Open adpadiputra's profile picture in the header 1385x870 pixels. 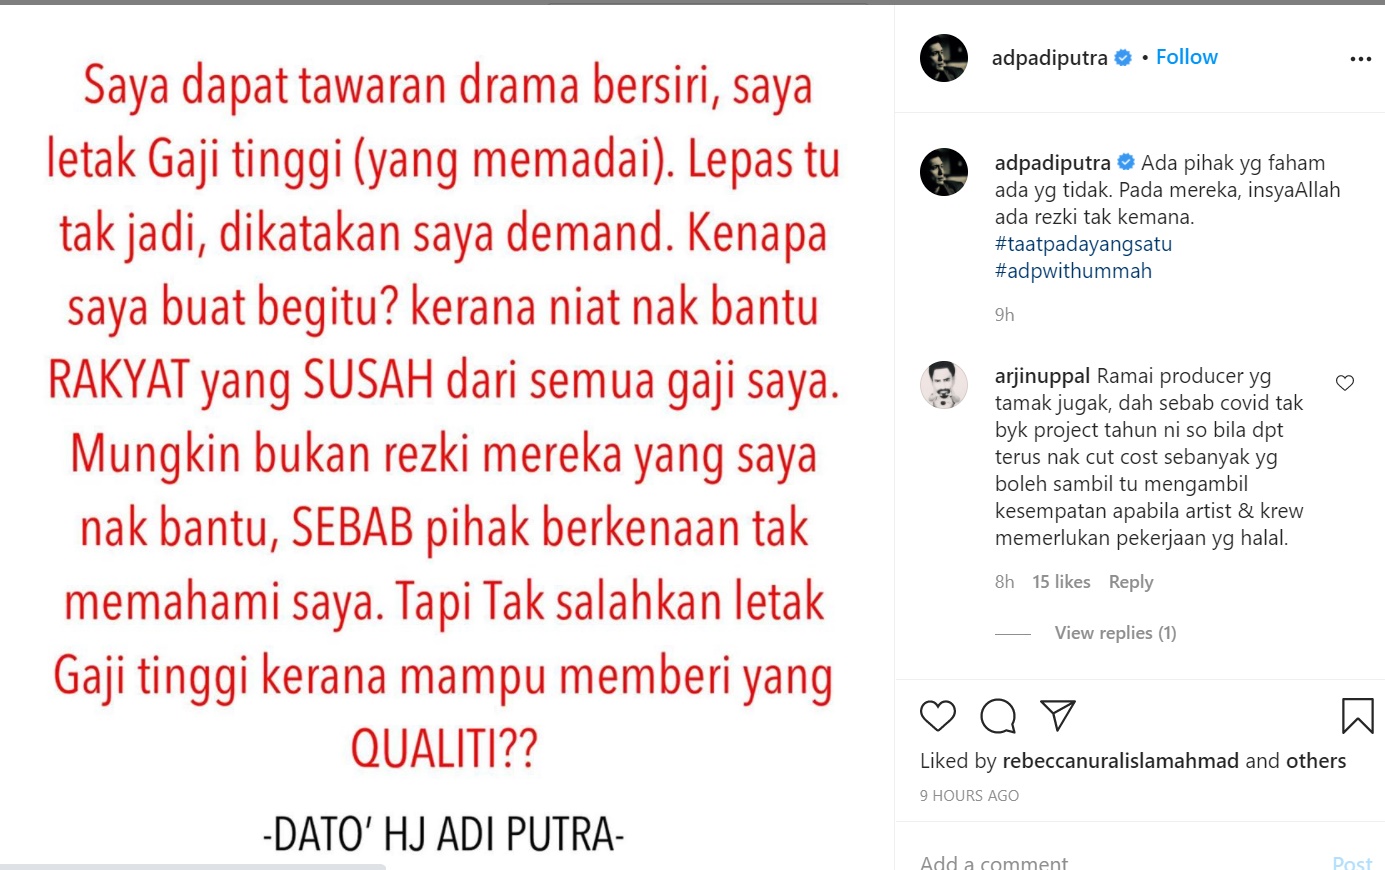click(x=944, y=58)
